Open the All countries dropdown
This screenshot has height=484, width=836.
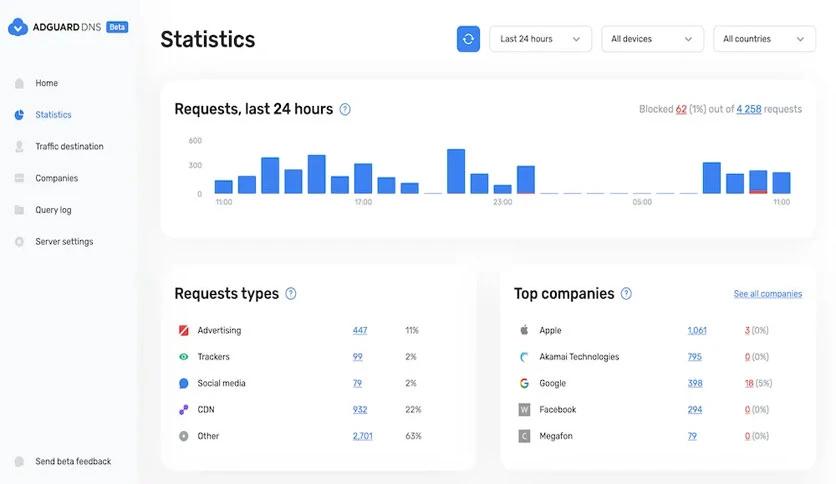764,39
